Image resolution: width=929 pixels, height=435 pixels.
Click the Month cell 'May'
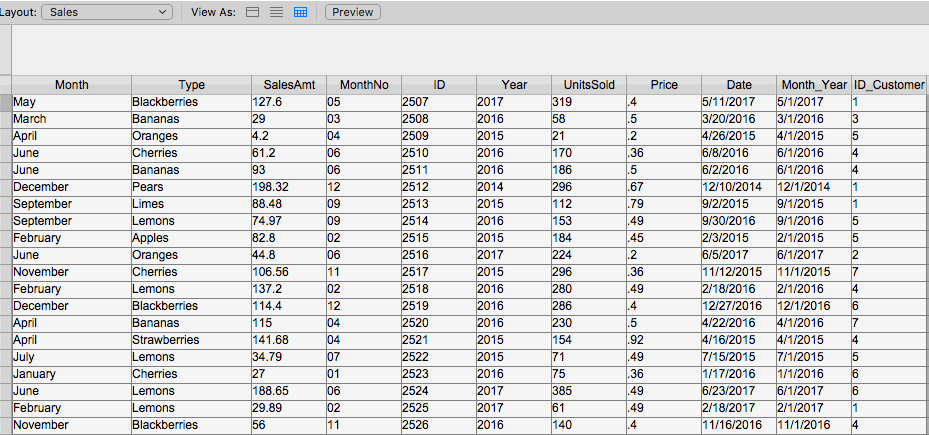[x=72, y=103]
